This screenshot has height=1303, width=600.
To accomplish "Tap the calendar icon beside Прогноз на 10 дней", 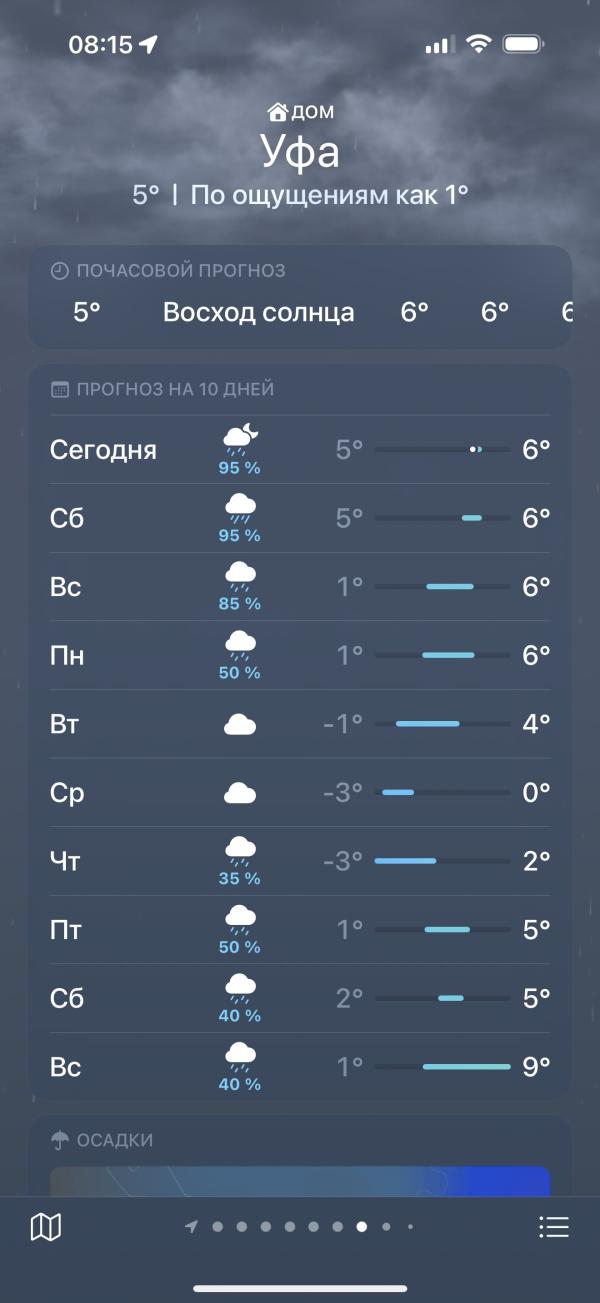I will tap(60, 390).
